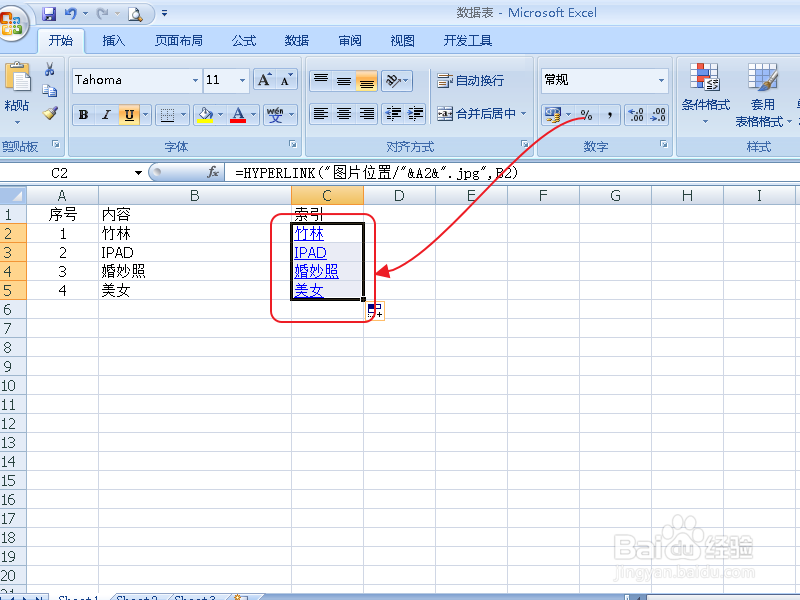Expand the font color palette arrow

click(253, 115)
